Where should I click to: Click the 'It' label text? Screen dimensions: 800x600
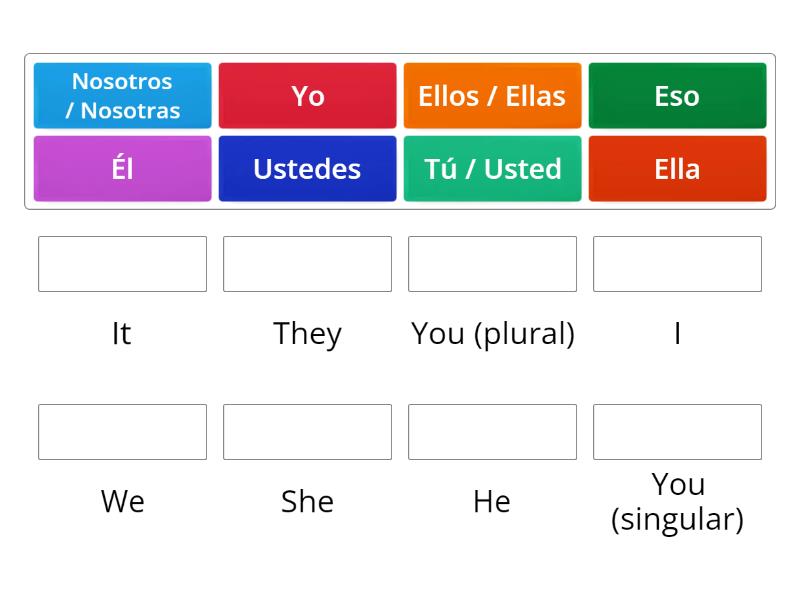[122, 334]
